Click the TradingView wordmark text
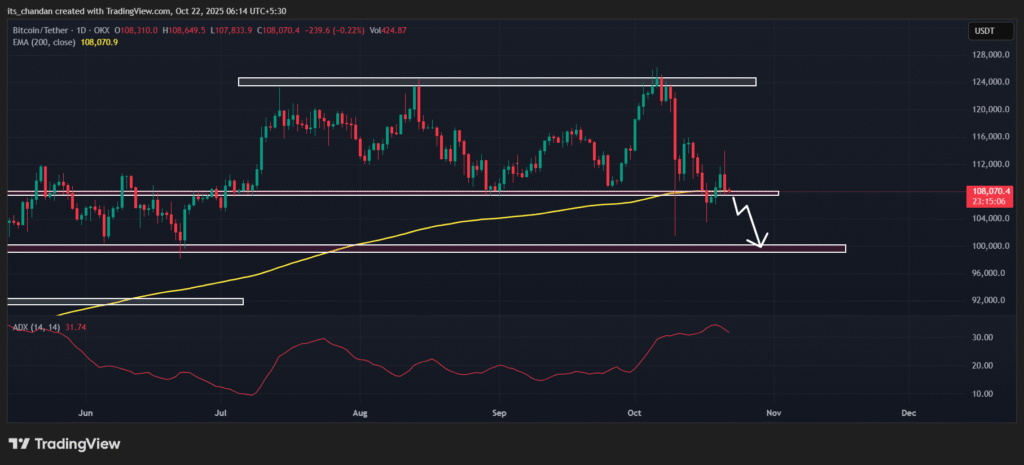The height and width of the screenshot is (465, 1024). click(x=79, y=444)
